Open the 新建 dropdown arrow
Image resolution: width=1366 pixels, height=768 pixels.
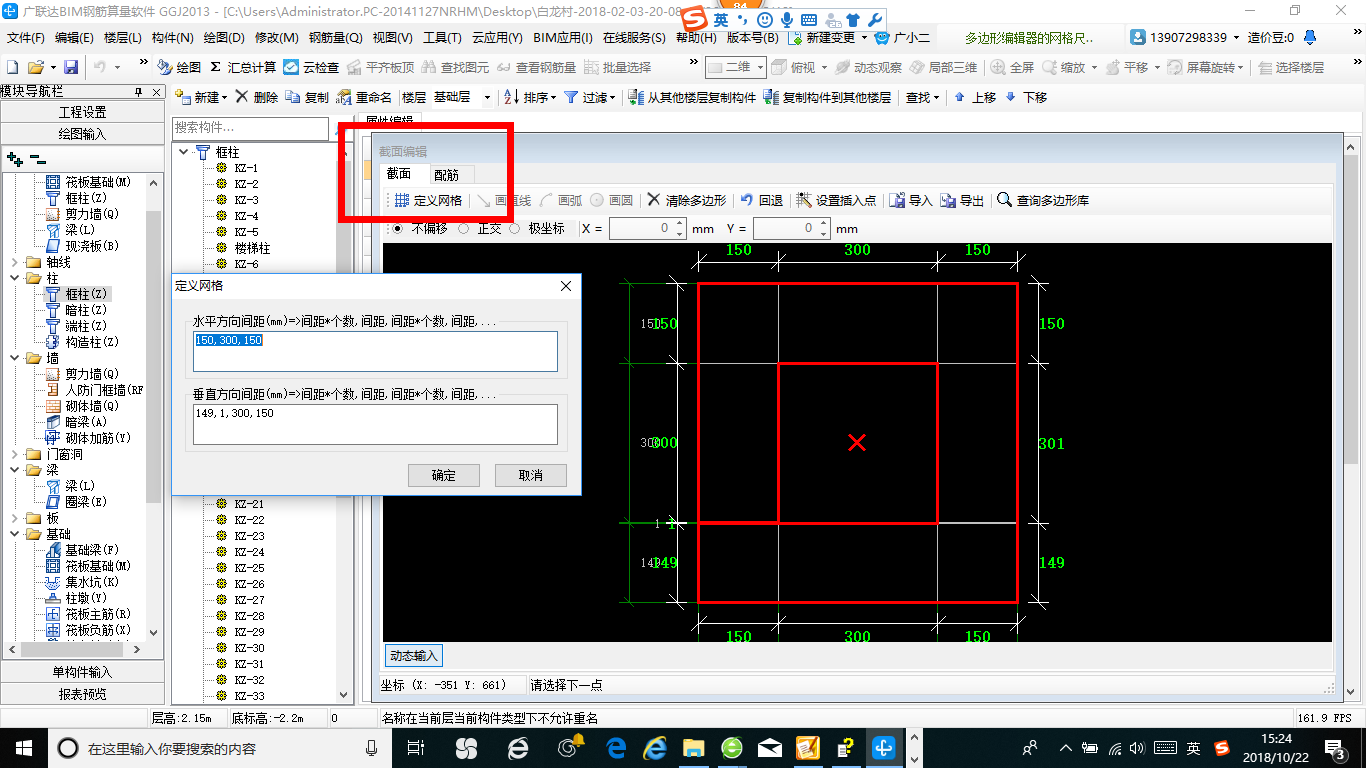(224, 98)
